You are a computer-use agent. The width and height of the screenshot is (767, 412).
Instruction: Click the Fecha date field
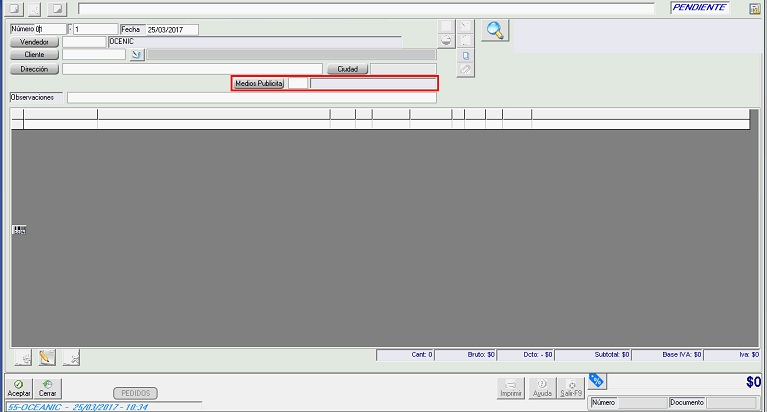pos(171,29)
